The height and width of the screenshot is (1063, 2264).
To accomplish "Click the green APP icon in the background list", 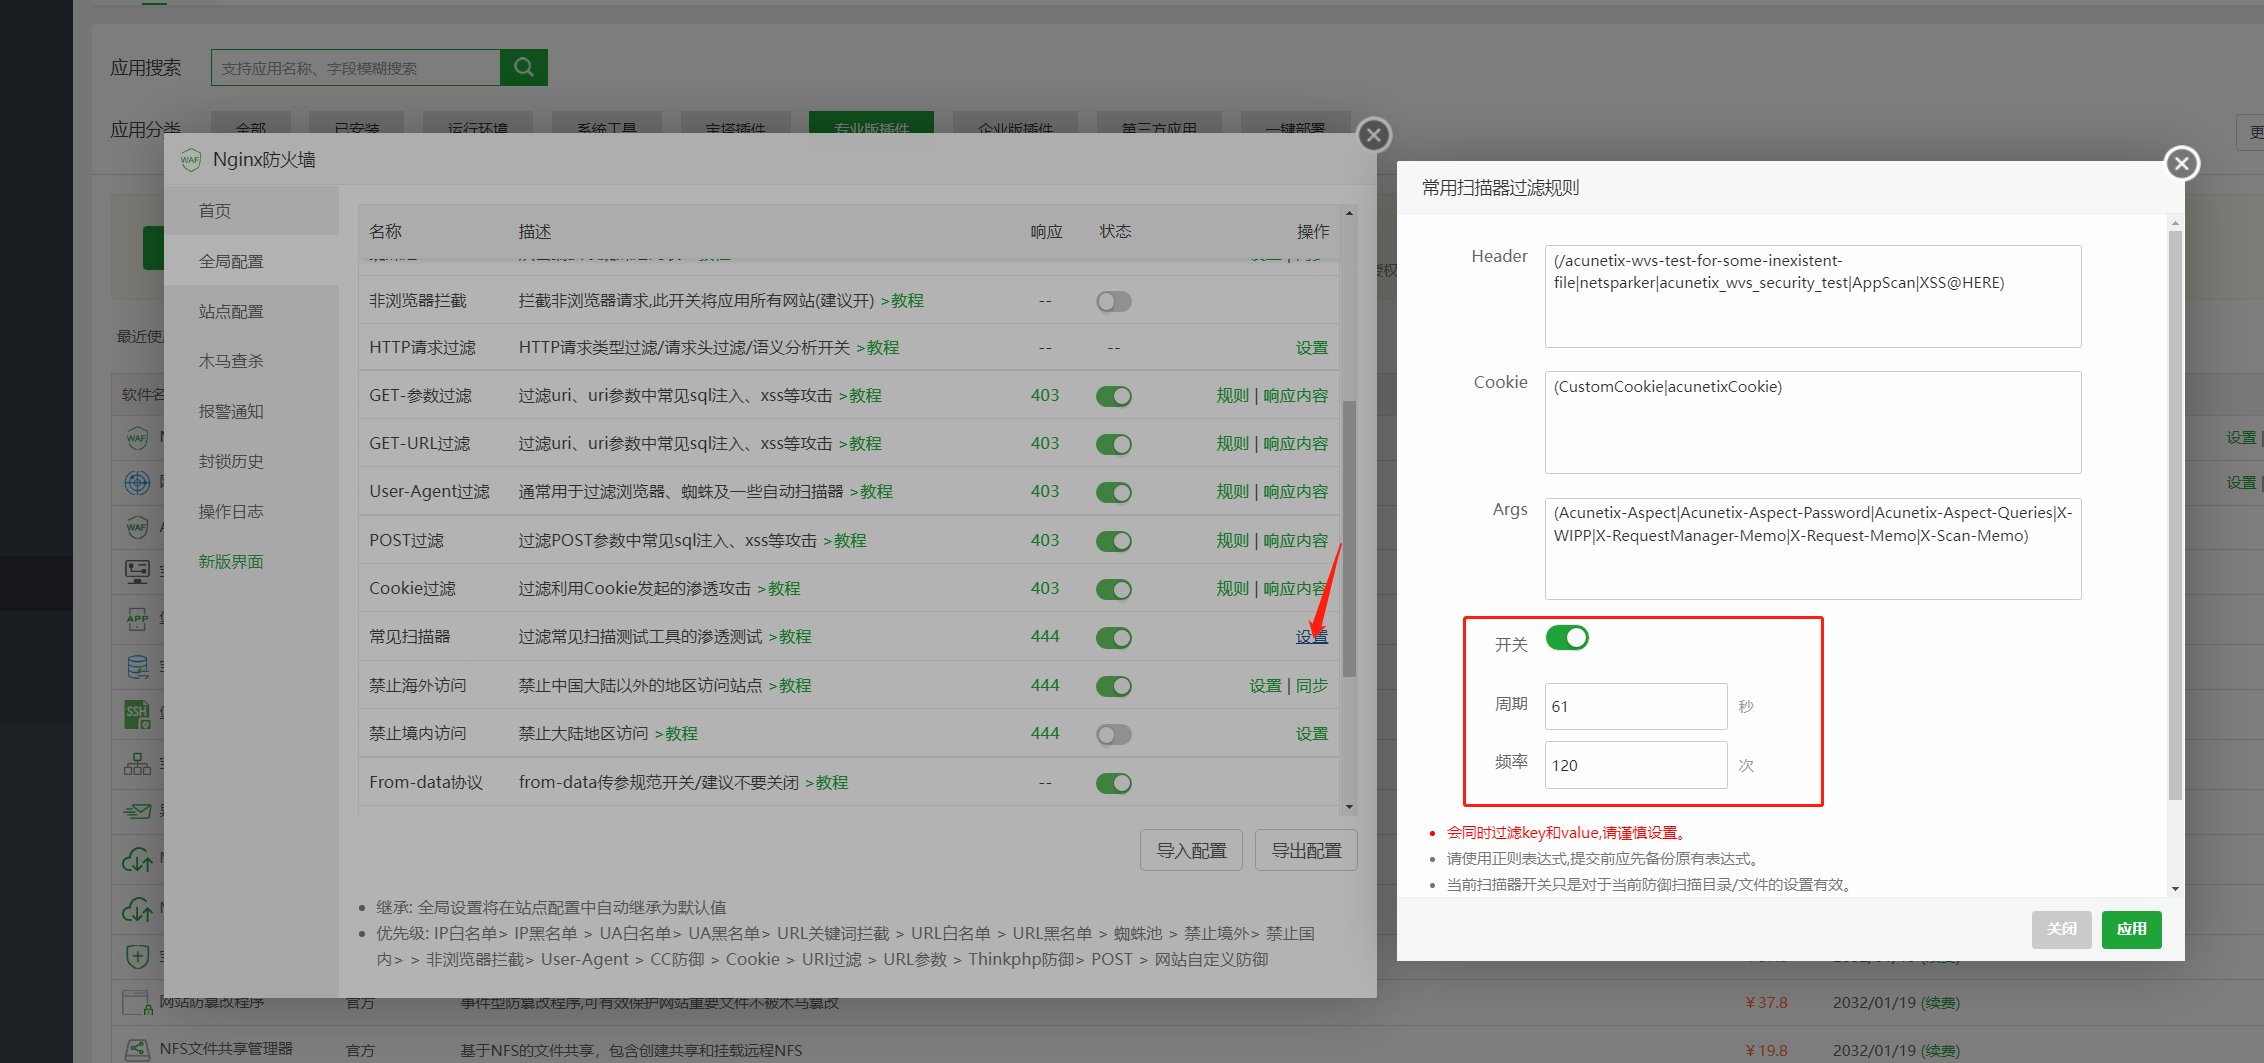I will (x=137, y=619).
